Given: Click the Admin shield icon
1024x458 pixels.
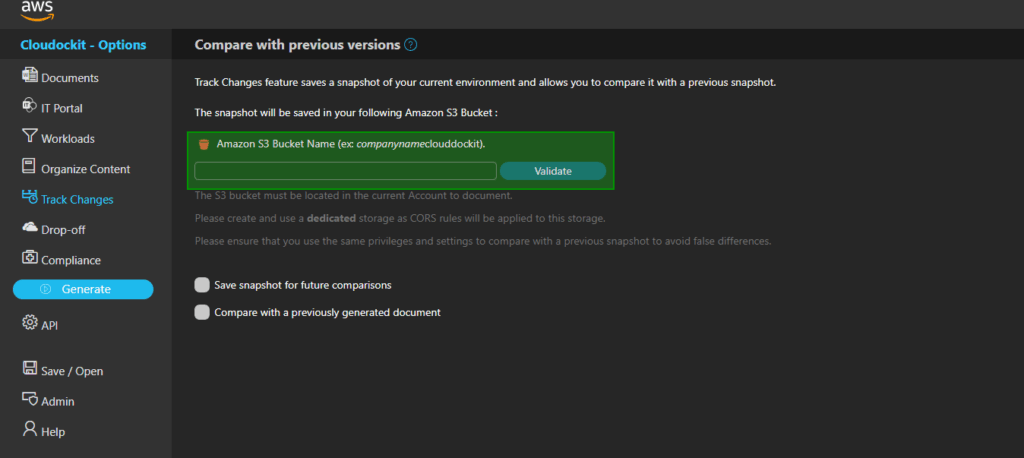Looking at the screenshot, I should (30, 401).
